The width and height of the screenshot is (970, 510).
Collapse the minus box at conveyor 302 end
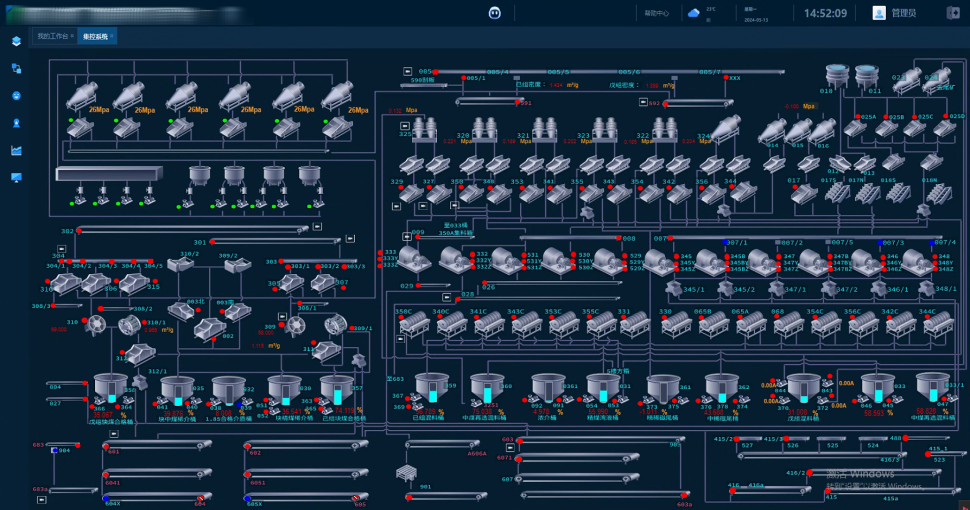coord(317,226)
